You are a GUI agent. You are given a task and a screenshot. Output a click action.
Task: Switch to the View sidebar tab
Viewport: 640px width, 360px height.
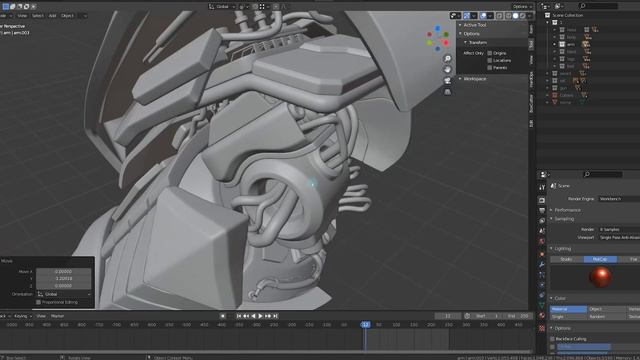pos(531,60)
